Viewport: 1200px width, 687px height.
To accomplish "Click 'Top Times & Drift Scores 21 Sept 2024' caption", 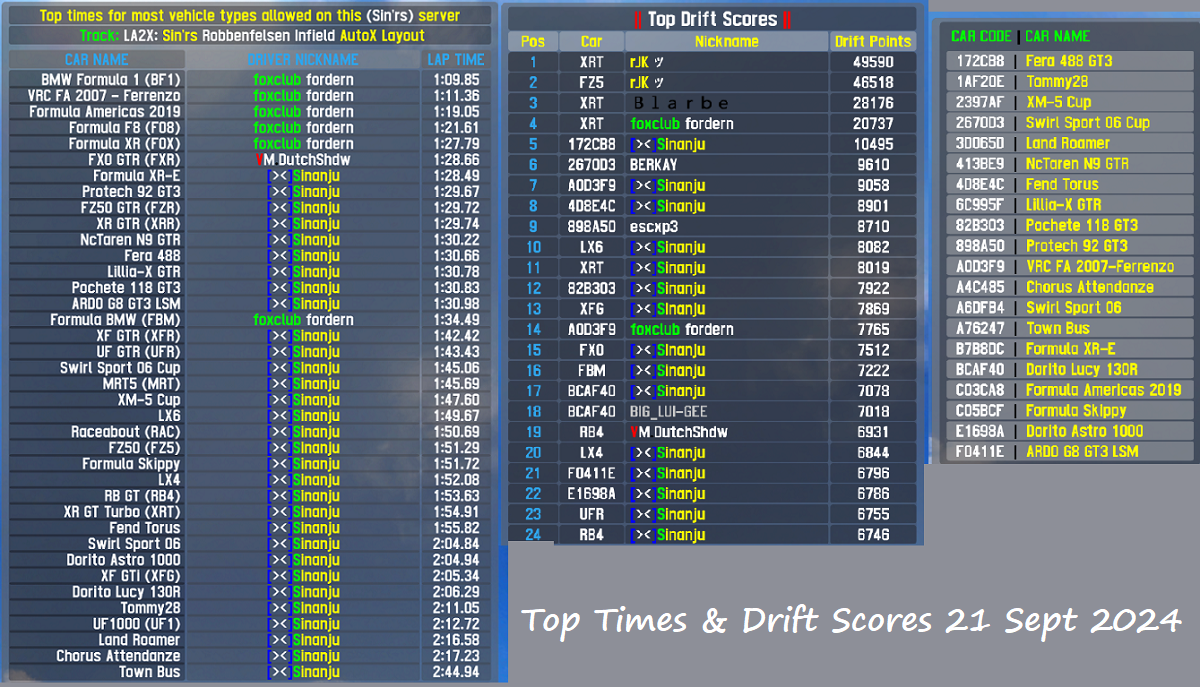I will (852, 620).
